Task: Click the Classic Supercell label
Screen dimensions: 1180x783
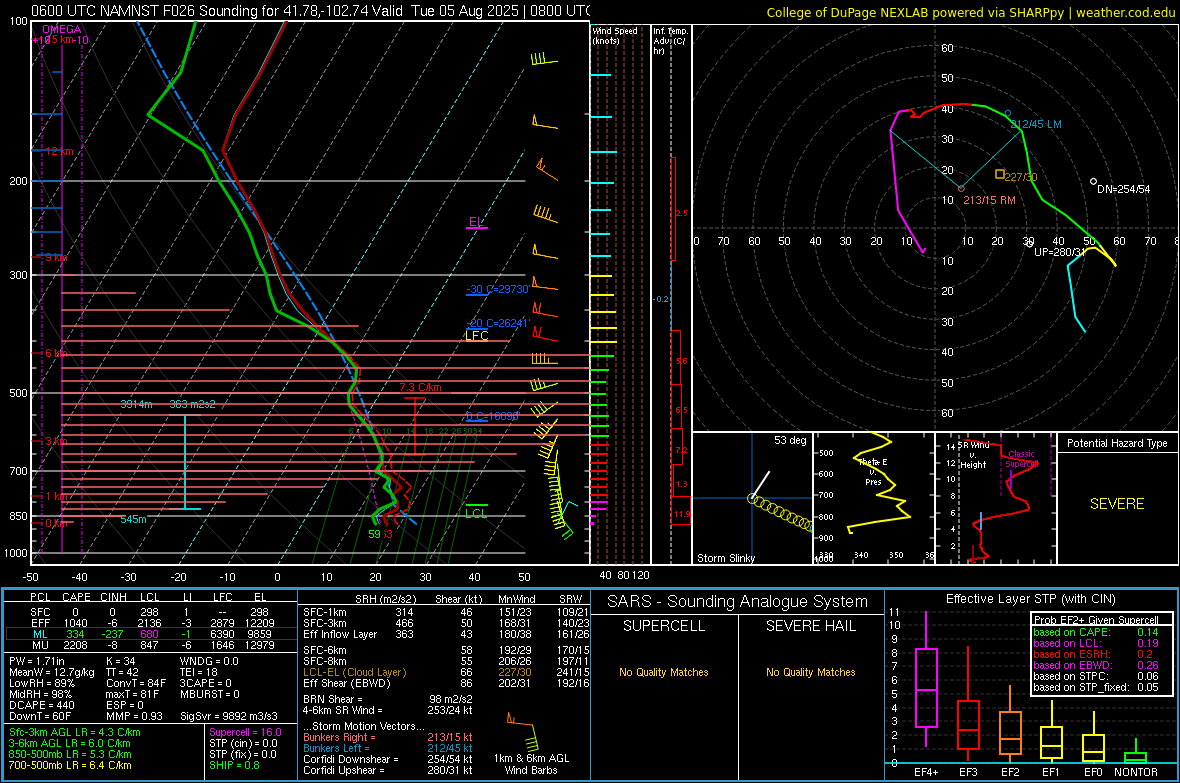Action: point(1021,459)
